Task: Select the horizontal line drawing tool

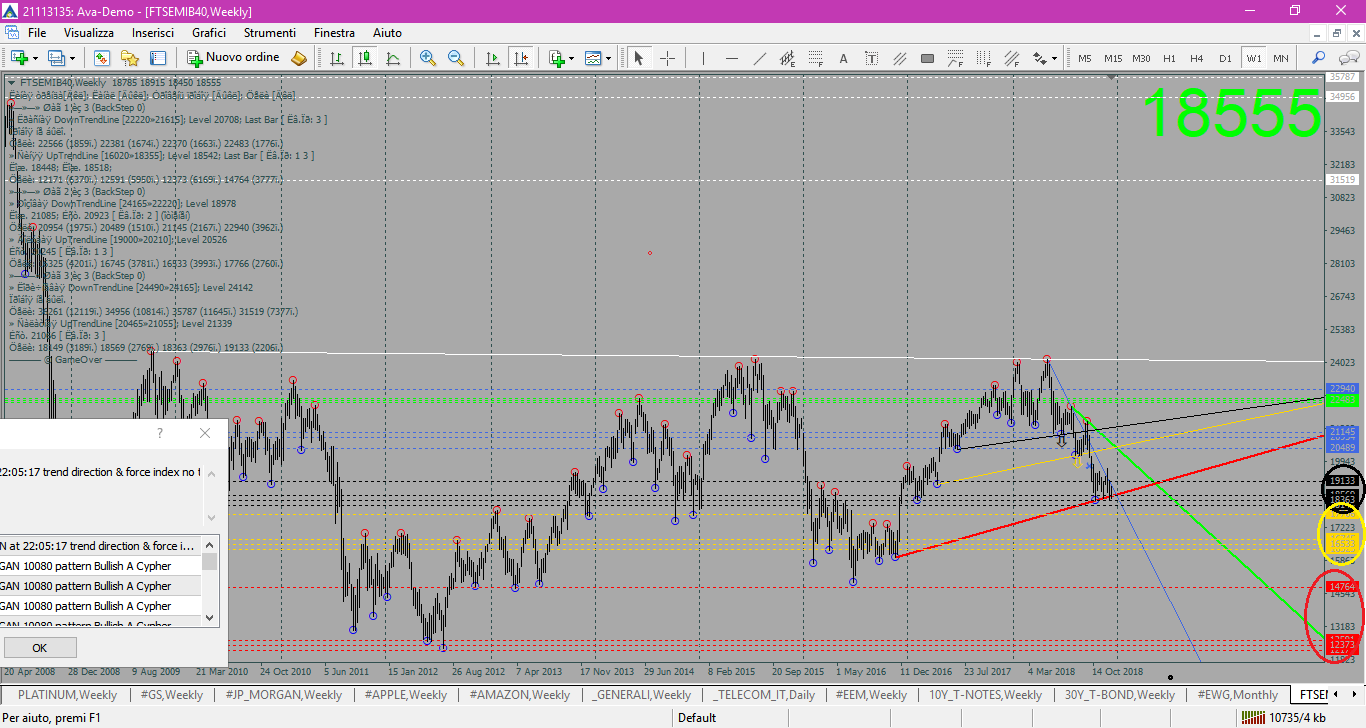Action: coord(731,58)
